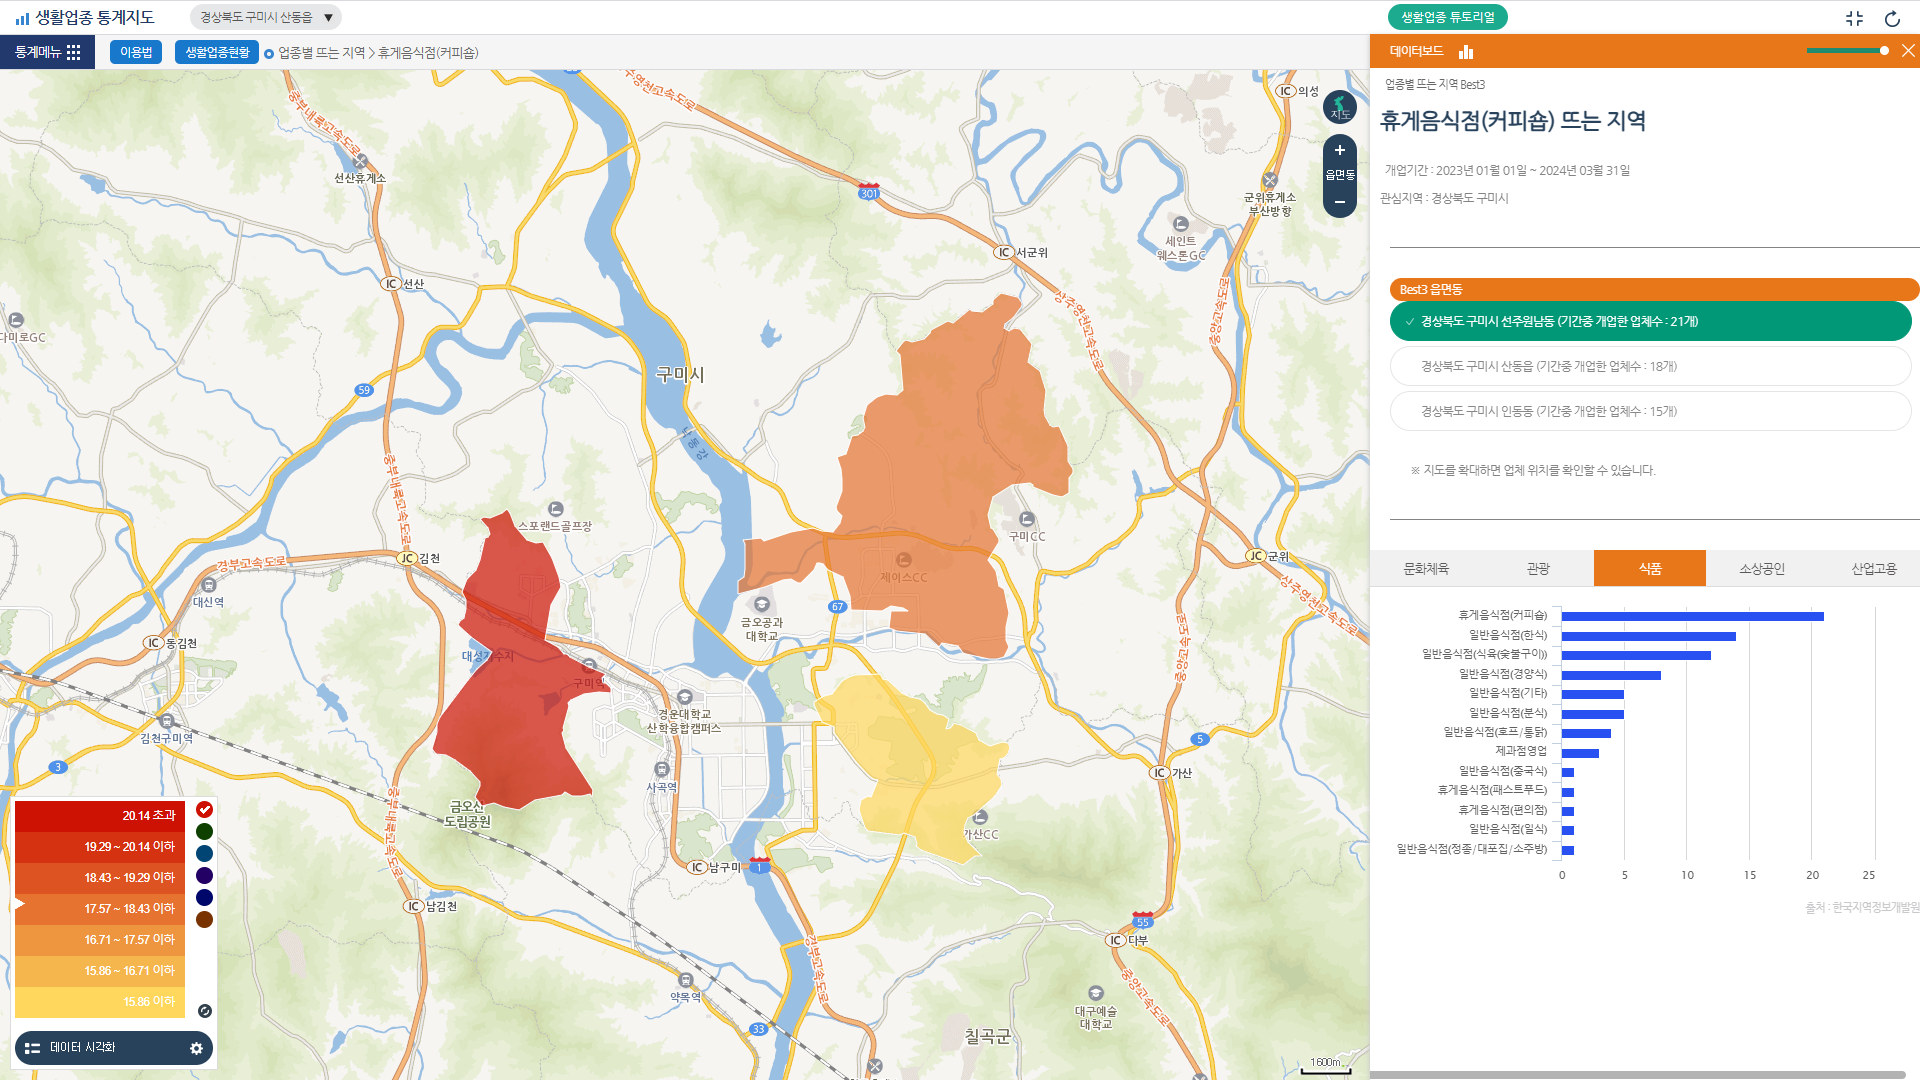This screenshot has width=1920, height=1080.
Task: Switch to the 관광 tab
Action: [x=1538, y=568]
